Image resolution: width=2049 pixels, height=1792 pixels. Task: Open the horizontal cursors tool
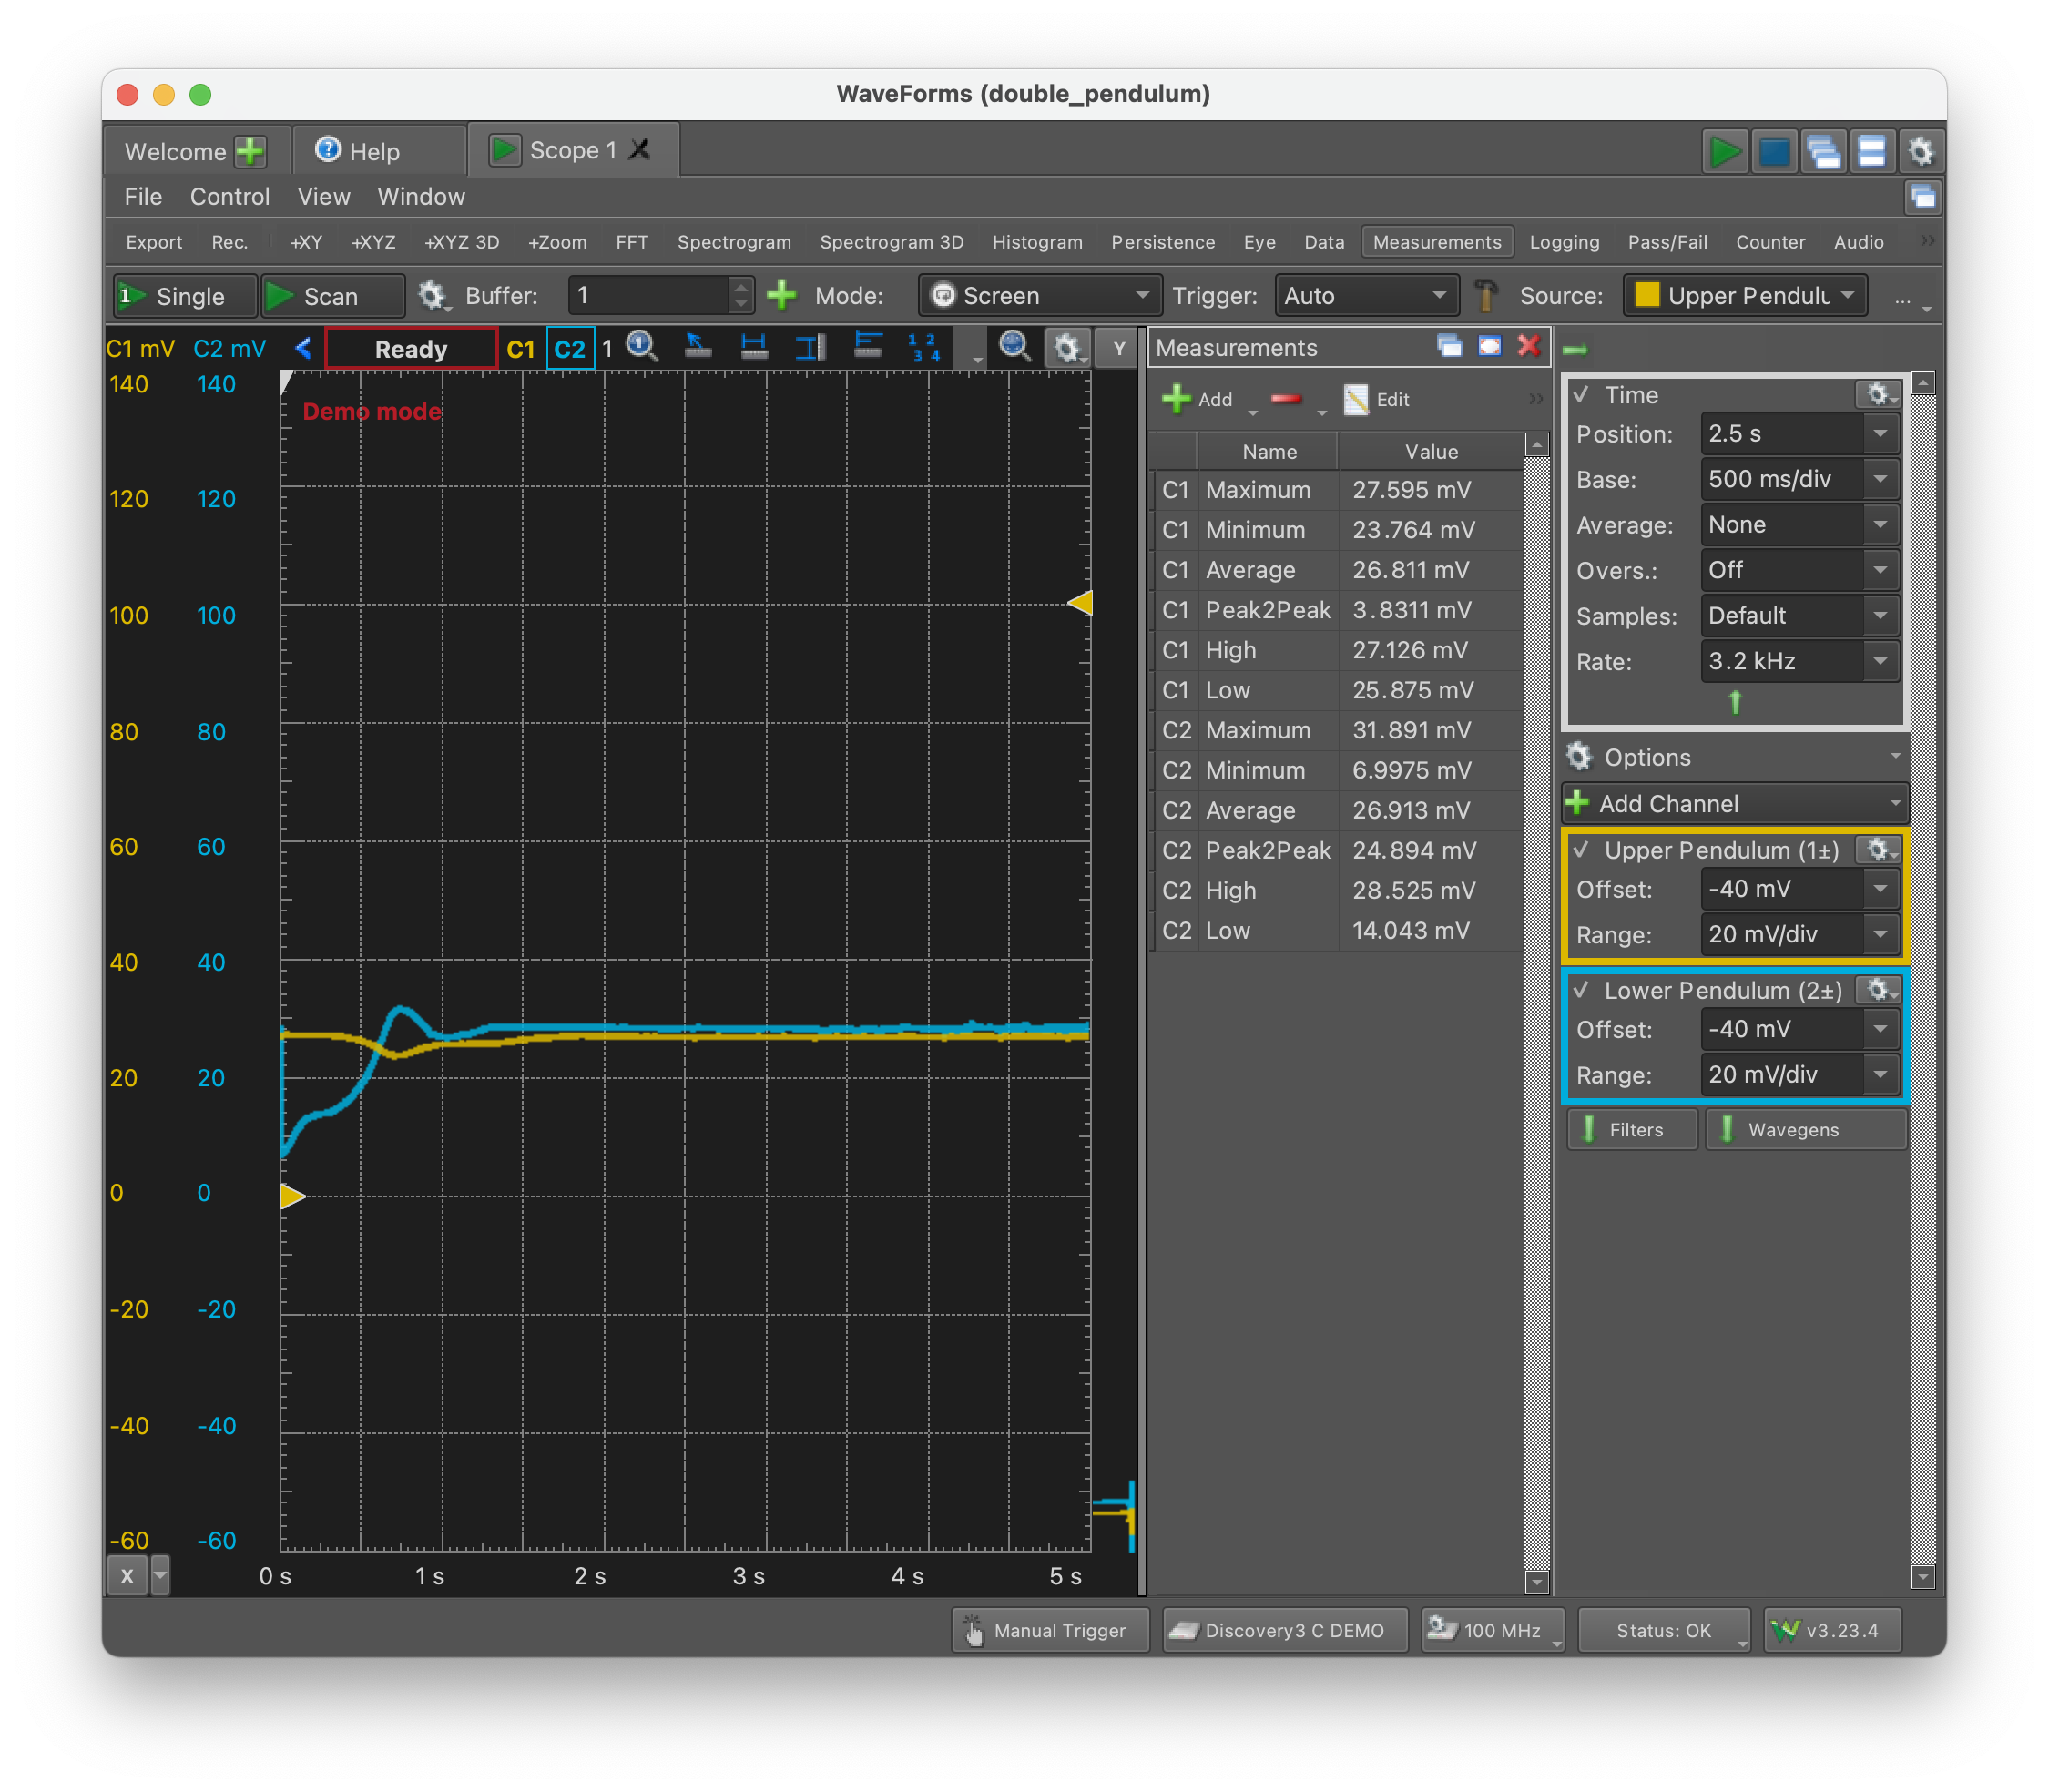click(755, 347)
